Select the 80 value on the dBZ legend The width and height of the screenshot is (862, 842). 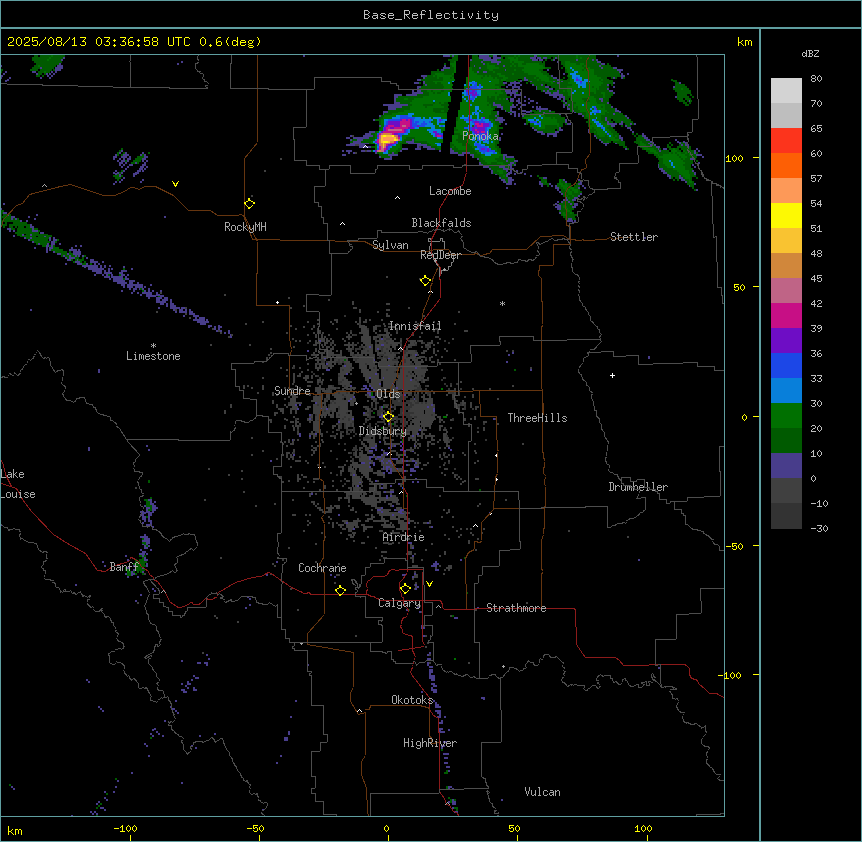click(x=816, y=79)
